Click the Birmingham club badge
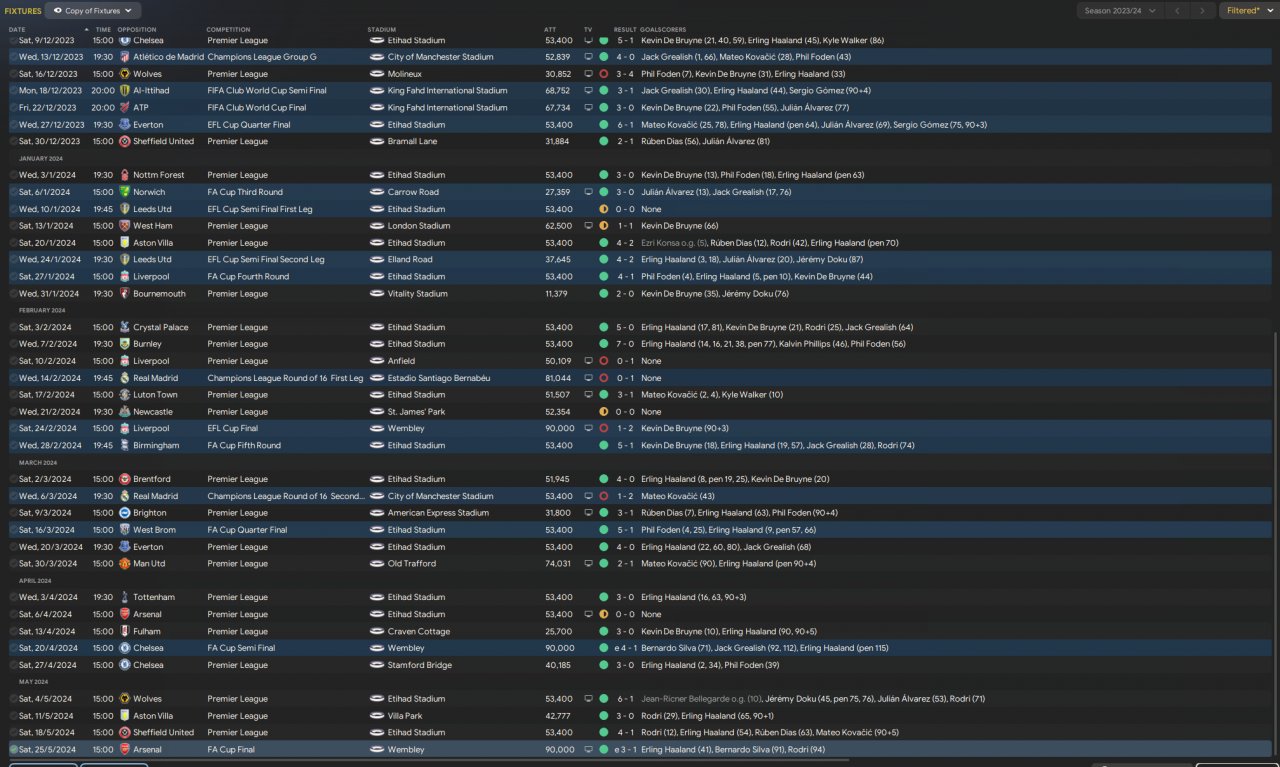 (x=124, y=445)
